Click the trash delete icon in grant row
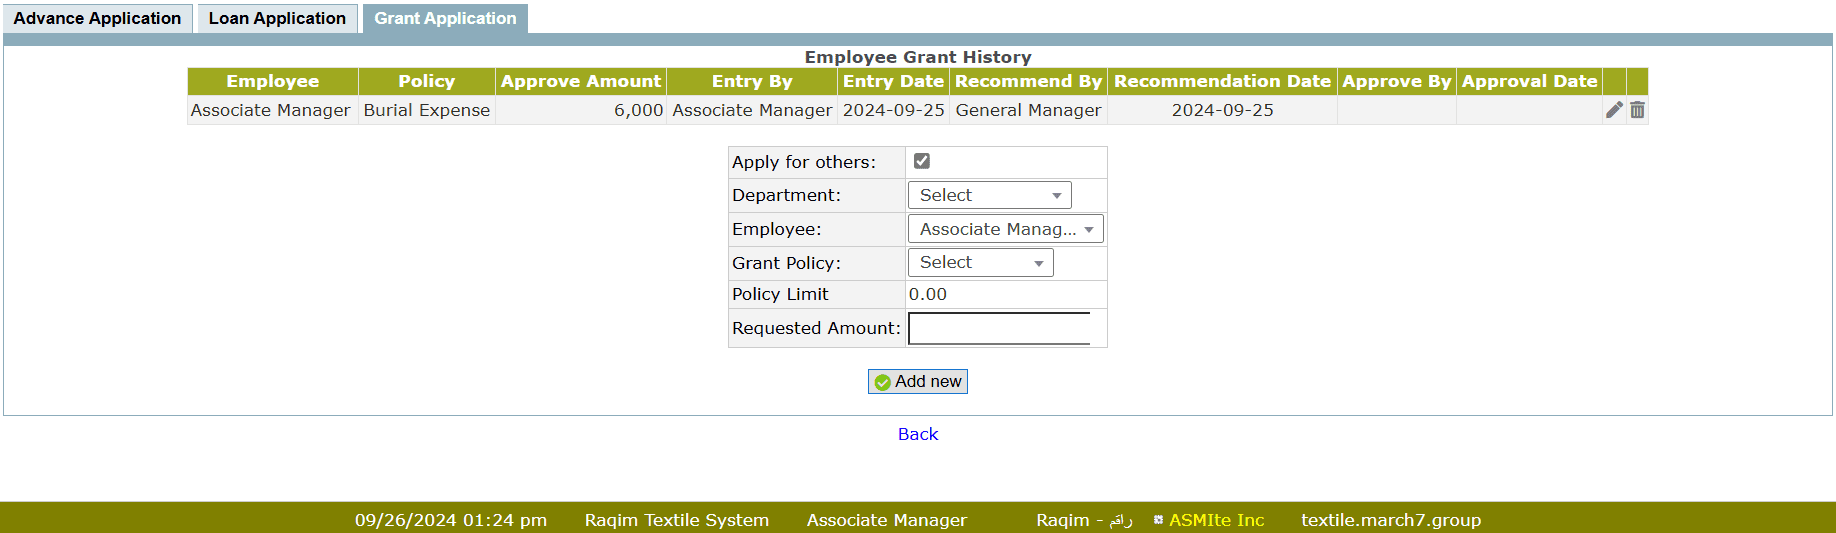 point(1637,110)
